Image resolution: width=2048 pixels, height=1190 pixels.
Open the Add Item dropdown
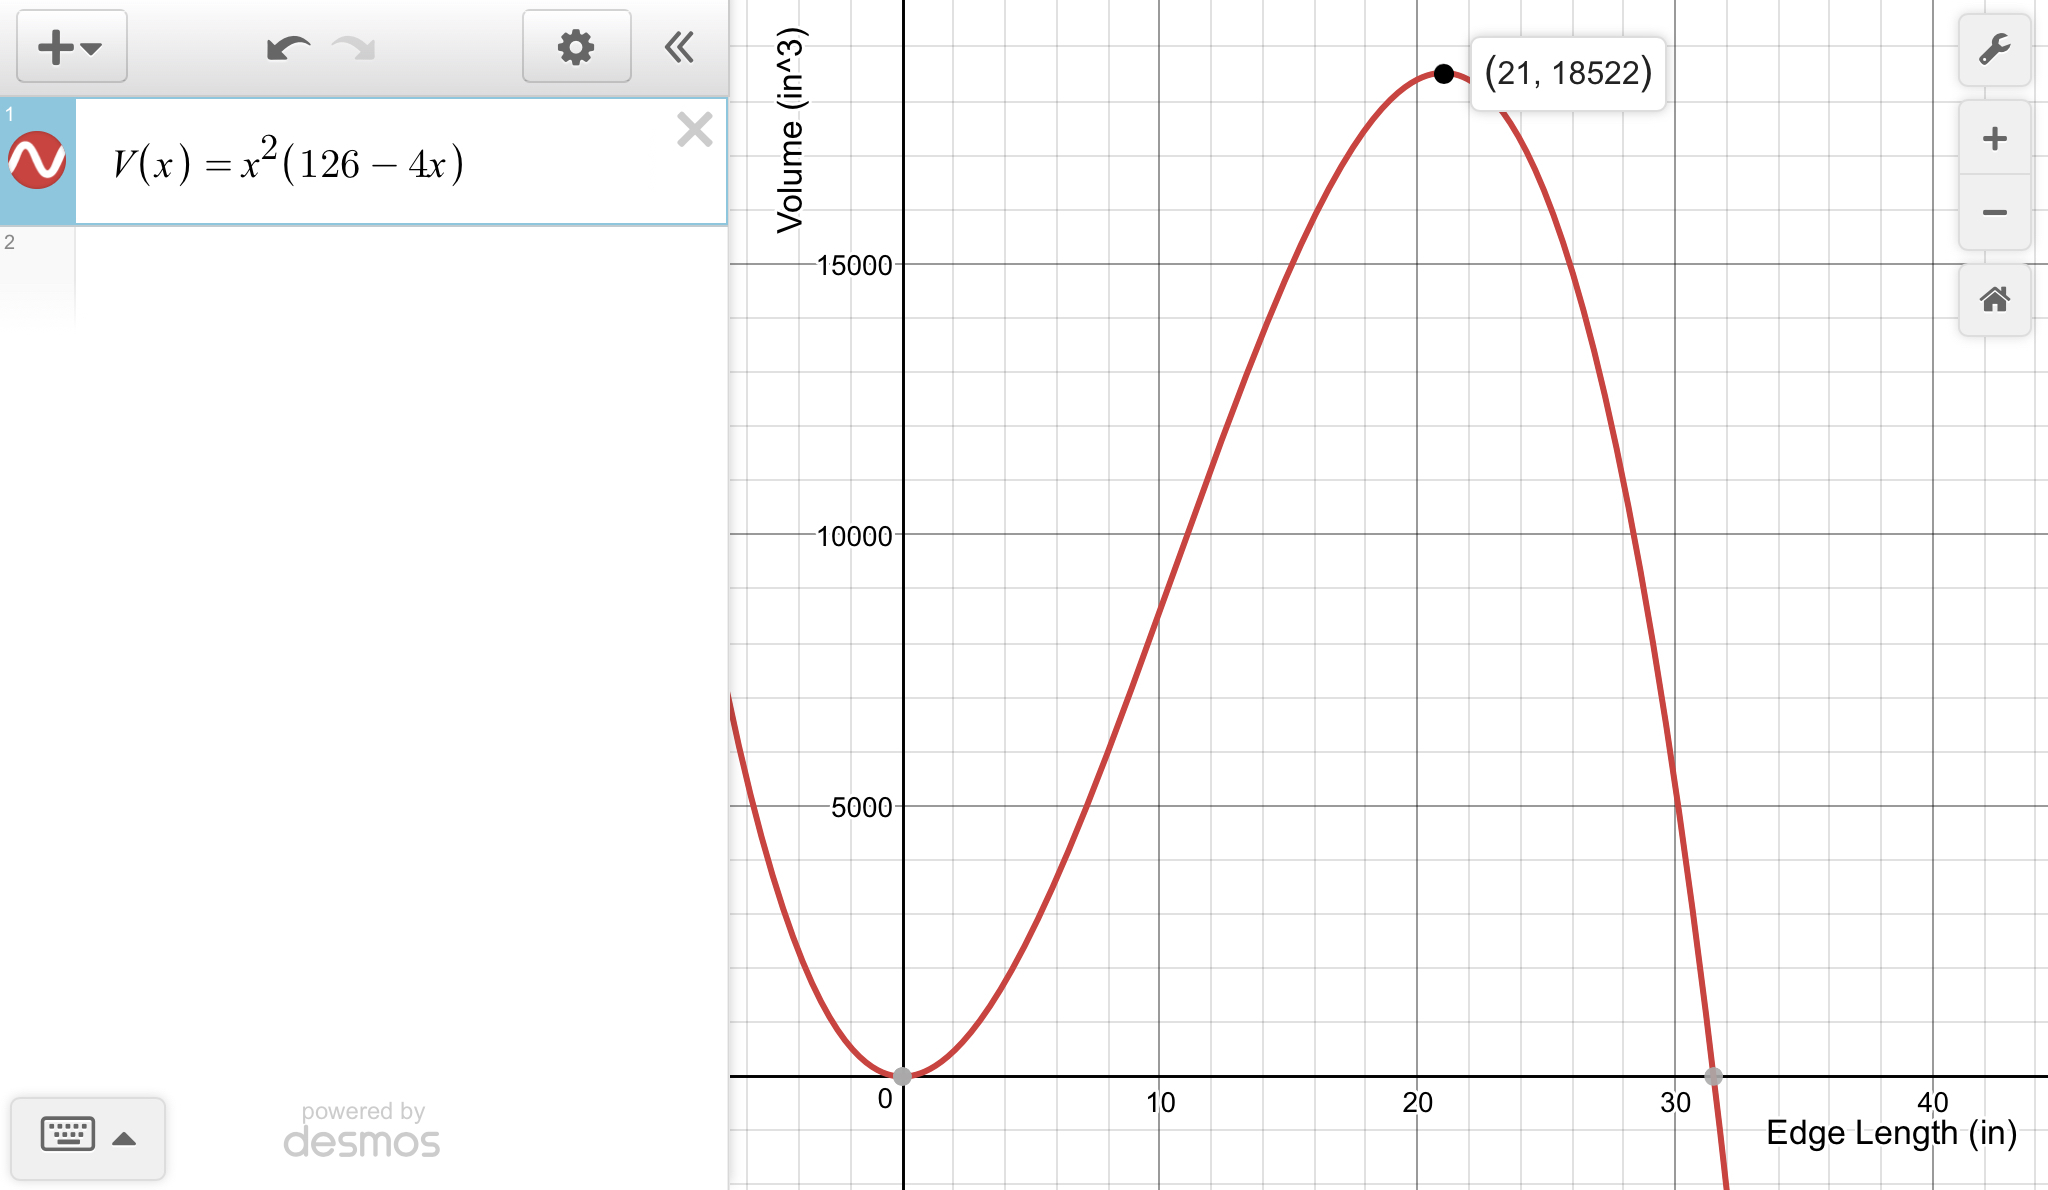coord(71,47)
